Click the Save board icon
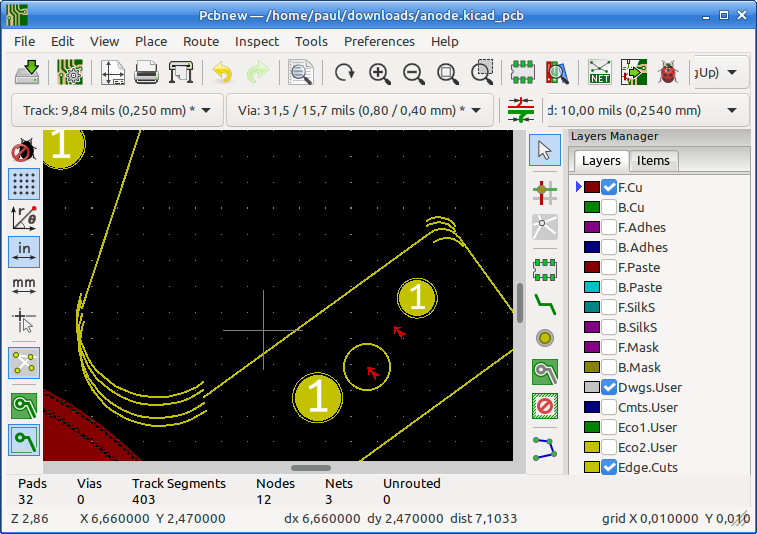The width and height of the screenshot is (757, 534). pos(27,73)
